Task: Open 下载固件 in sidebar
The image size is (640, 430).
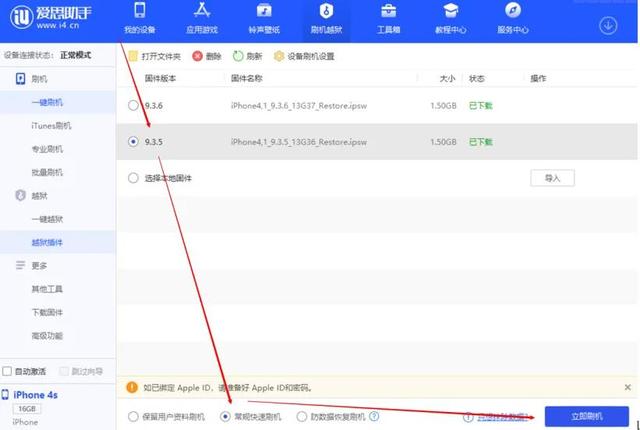Action: click(x=47, y=313)
